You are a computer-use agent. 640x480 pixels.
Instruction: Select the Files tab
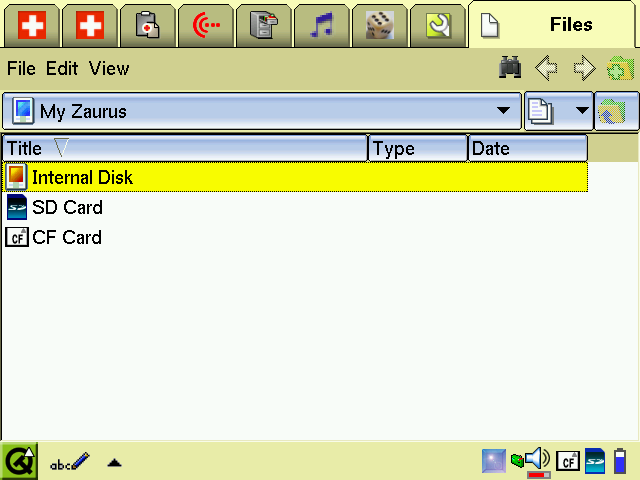click(552, 24)
